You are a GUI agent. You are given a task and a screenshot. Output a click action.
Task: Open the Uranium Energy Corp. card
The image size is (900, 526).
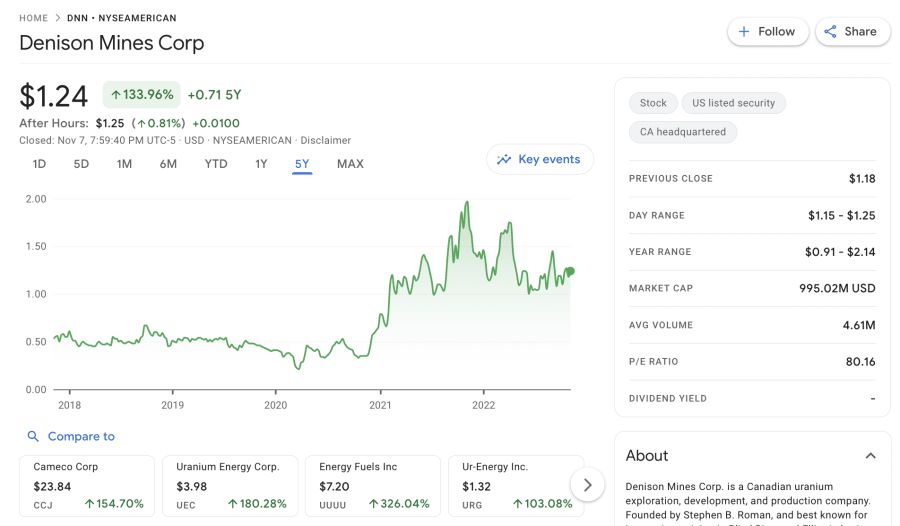(x=230, y=485)
